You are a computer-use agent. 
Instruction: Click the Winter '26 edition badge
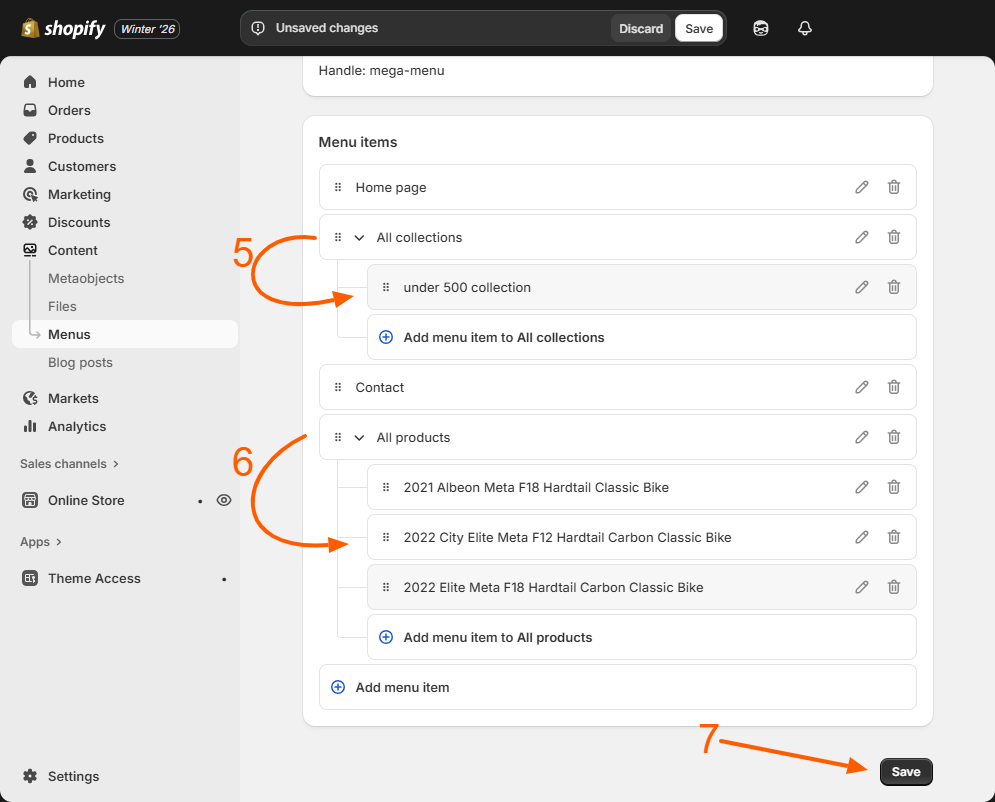(147, 29)
